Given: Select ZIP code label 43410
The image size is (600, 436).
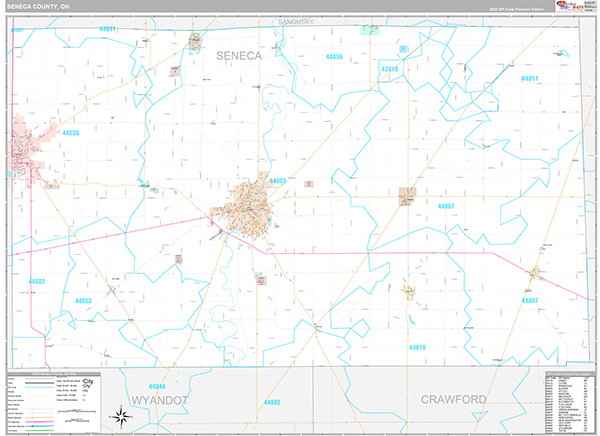Looking at the screenshot, I should pyautogui.click(x=390, y=69).
